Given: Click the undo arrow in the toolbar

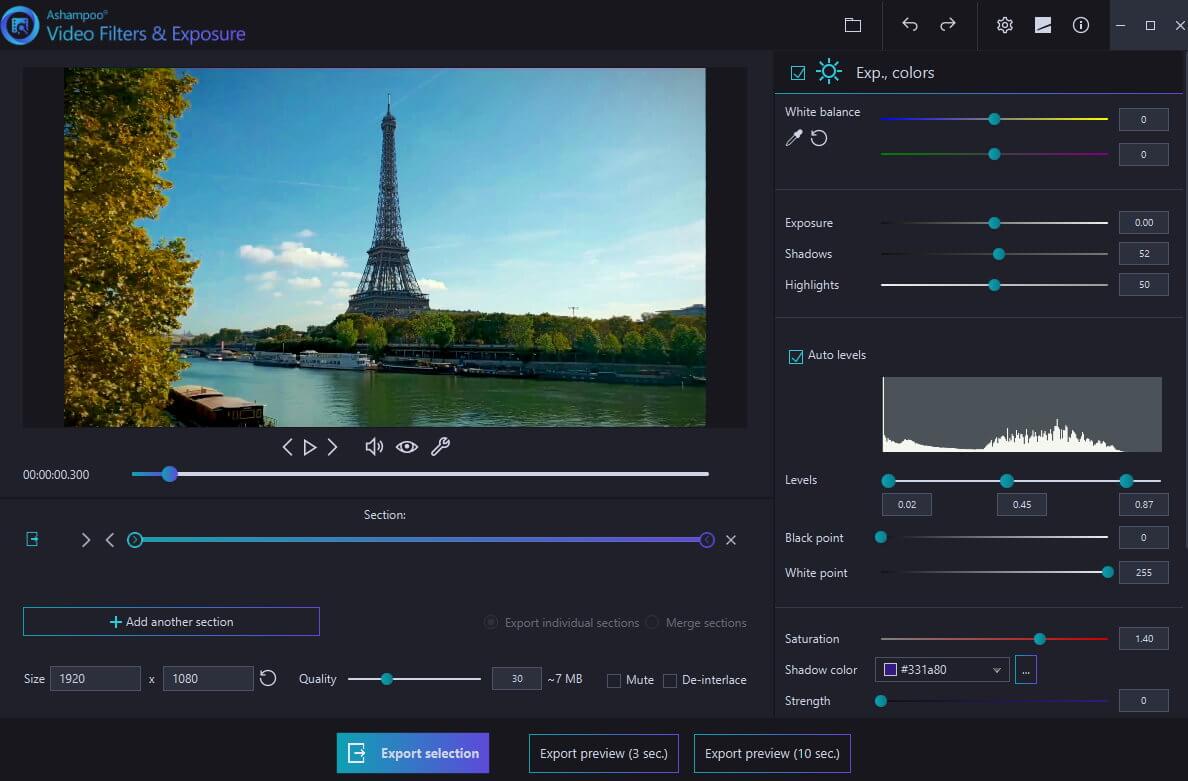Looking at the screenshot, I should point(910,24).
